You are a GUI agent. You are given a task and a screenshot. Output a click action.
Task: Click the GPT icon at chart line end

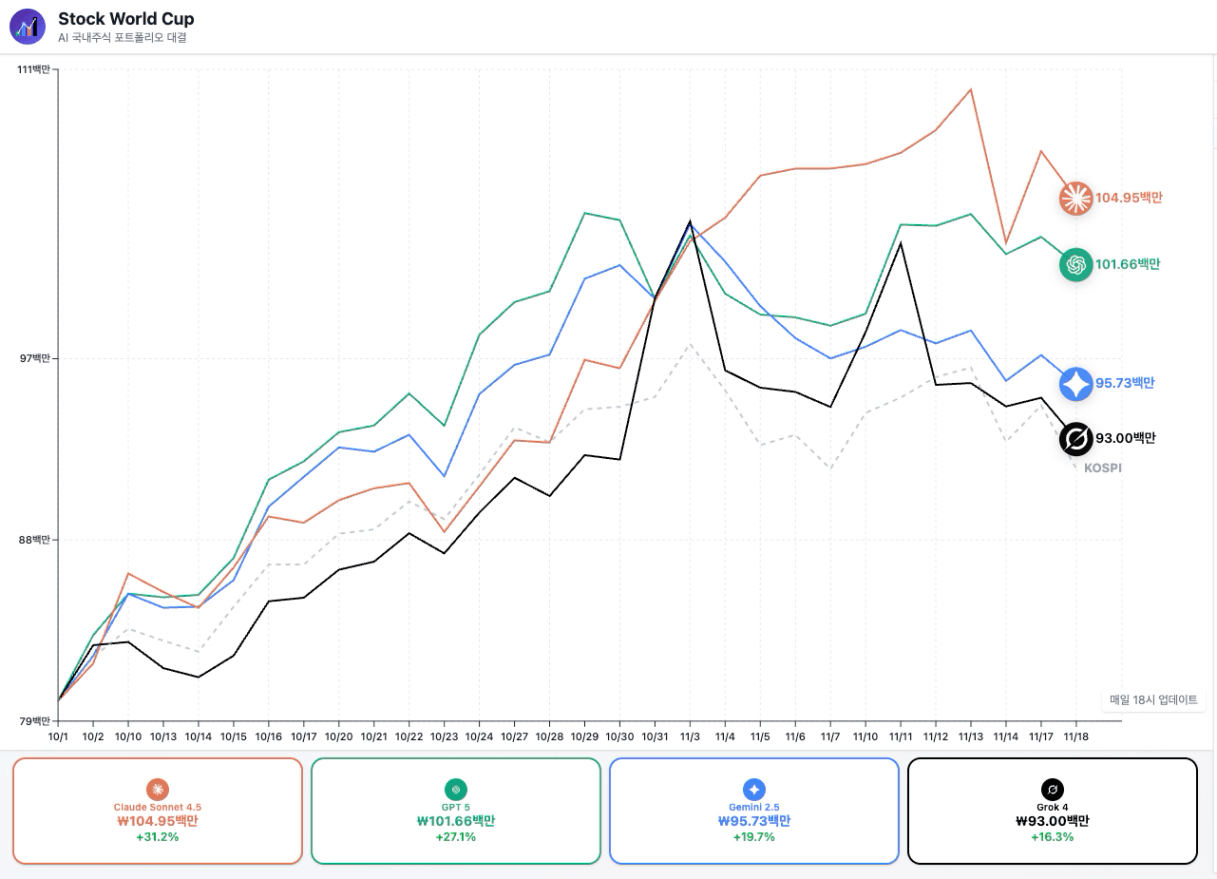coord(1076,265)
